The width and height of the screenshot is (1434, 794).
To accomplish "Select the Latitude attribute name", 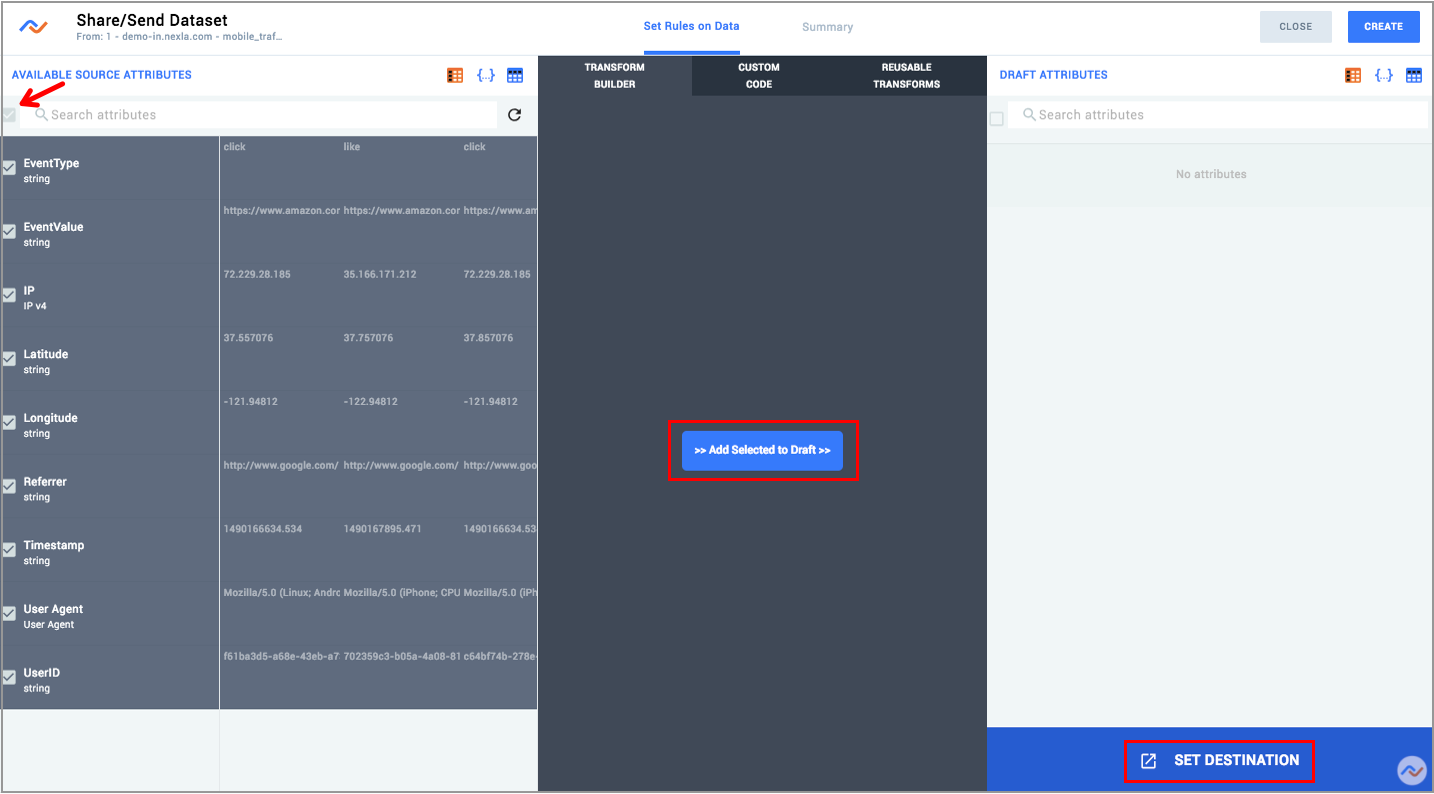I will (x=46, y=354).
